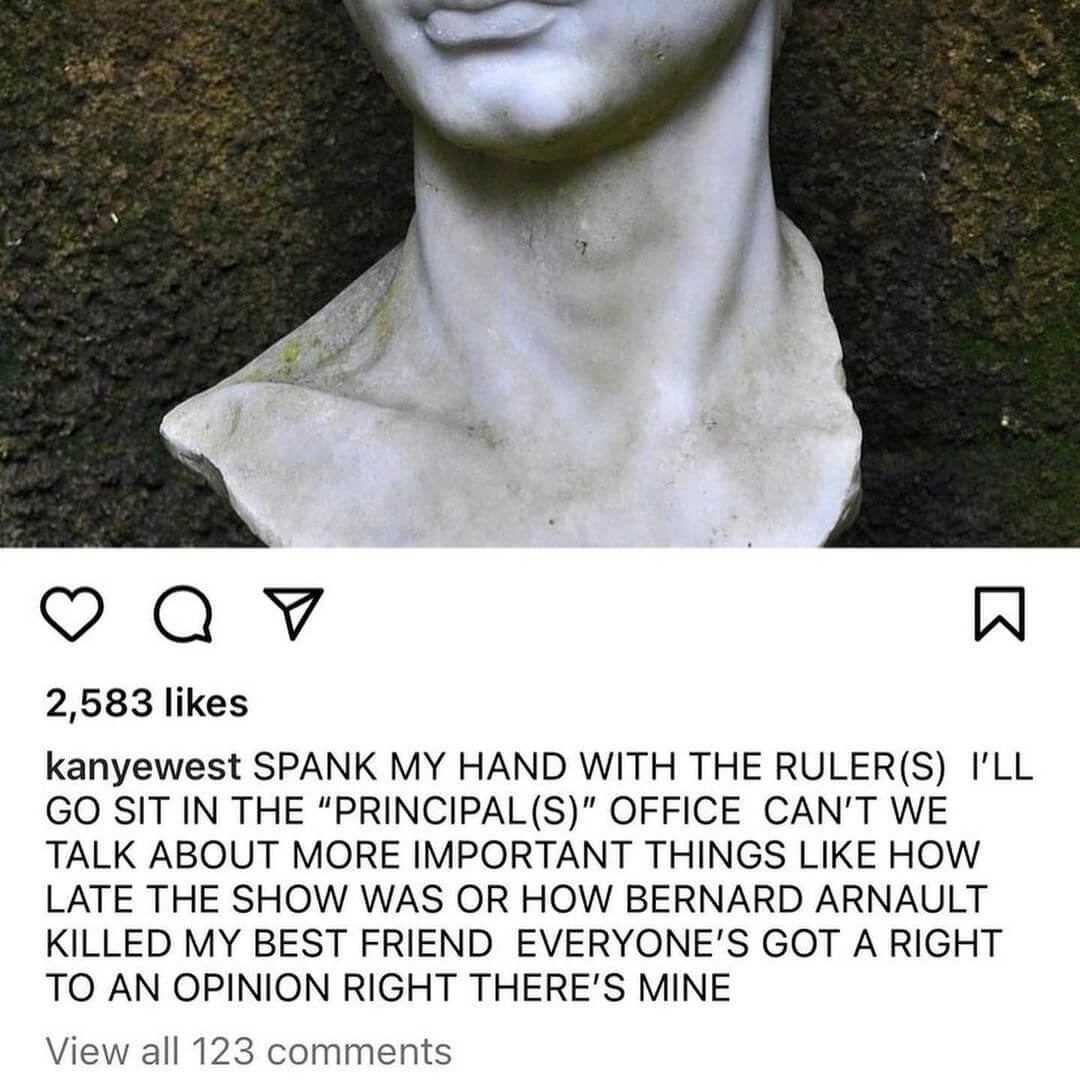
Task: Open the list of 2,583 likes
Action: coord(147,703)
